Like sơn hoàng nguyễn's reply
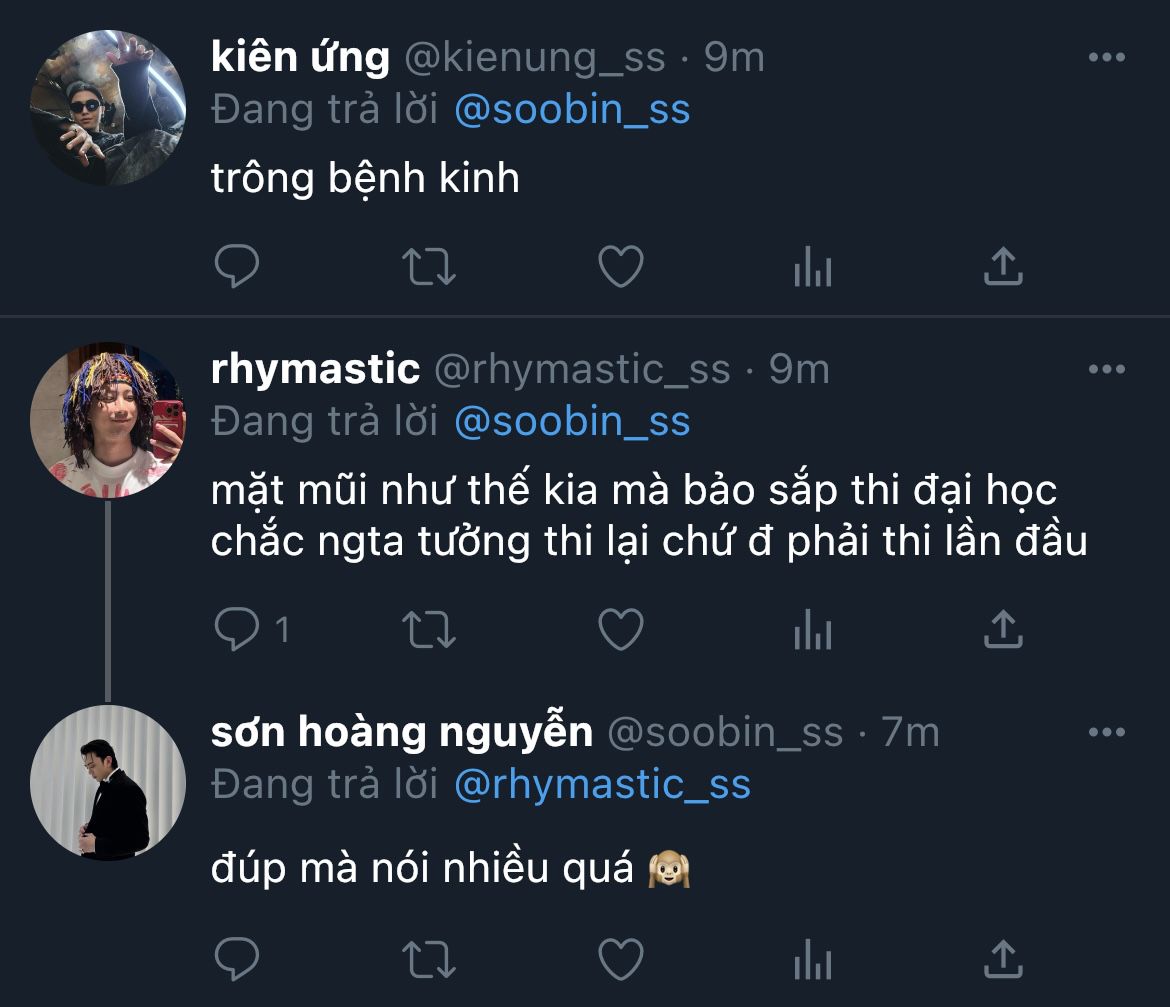This screenshot has height=1007, width=1170. pyautogui.click(x=620, y=962)
